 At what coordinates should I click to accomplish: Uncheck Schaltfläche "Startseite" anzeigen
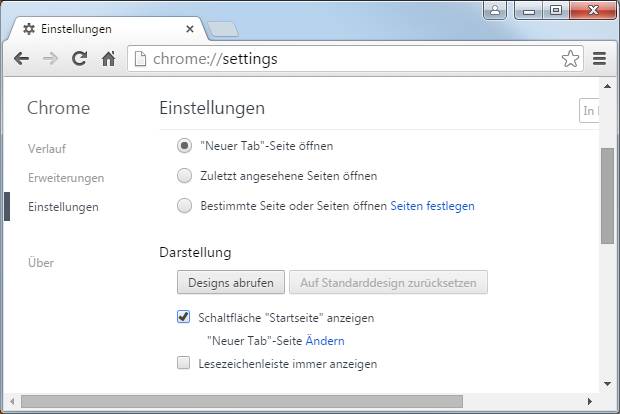tap(183, 317)
